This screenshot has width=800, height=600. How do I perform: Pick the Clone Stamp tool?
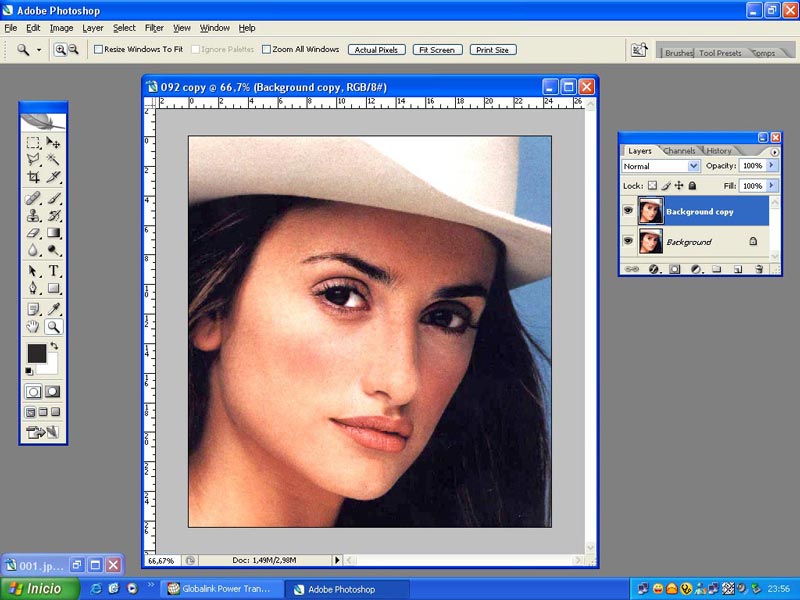pos(33,215)
